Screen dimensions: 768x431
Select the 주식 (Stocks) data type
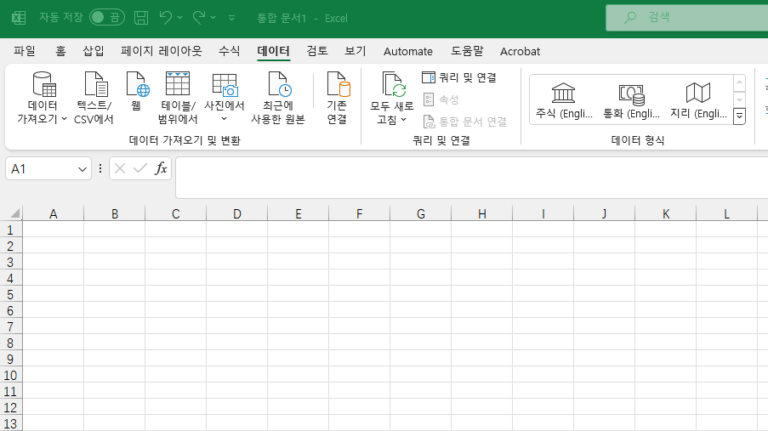point(564,101)
